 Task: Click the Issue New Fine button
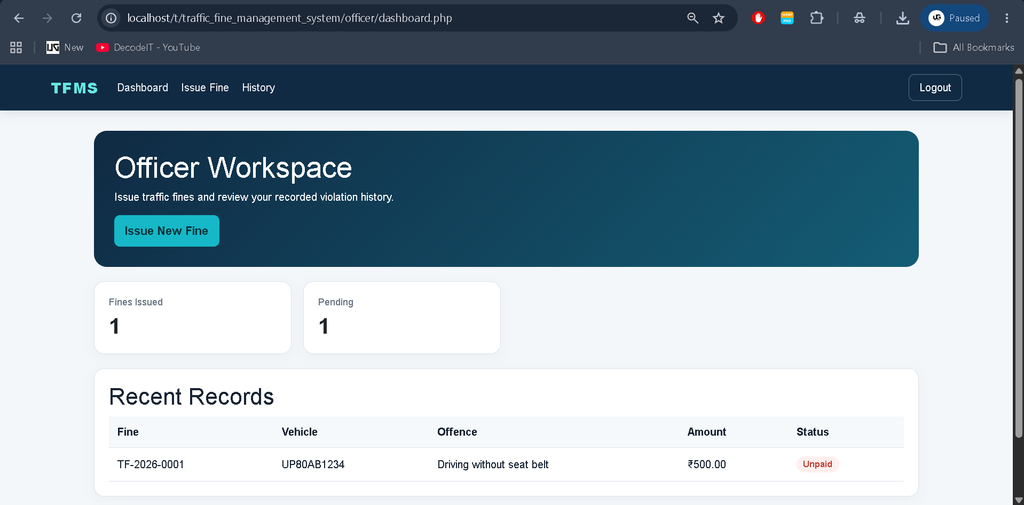point(167,231)
